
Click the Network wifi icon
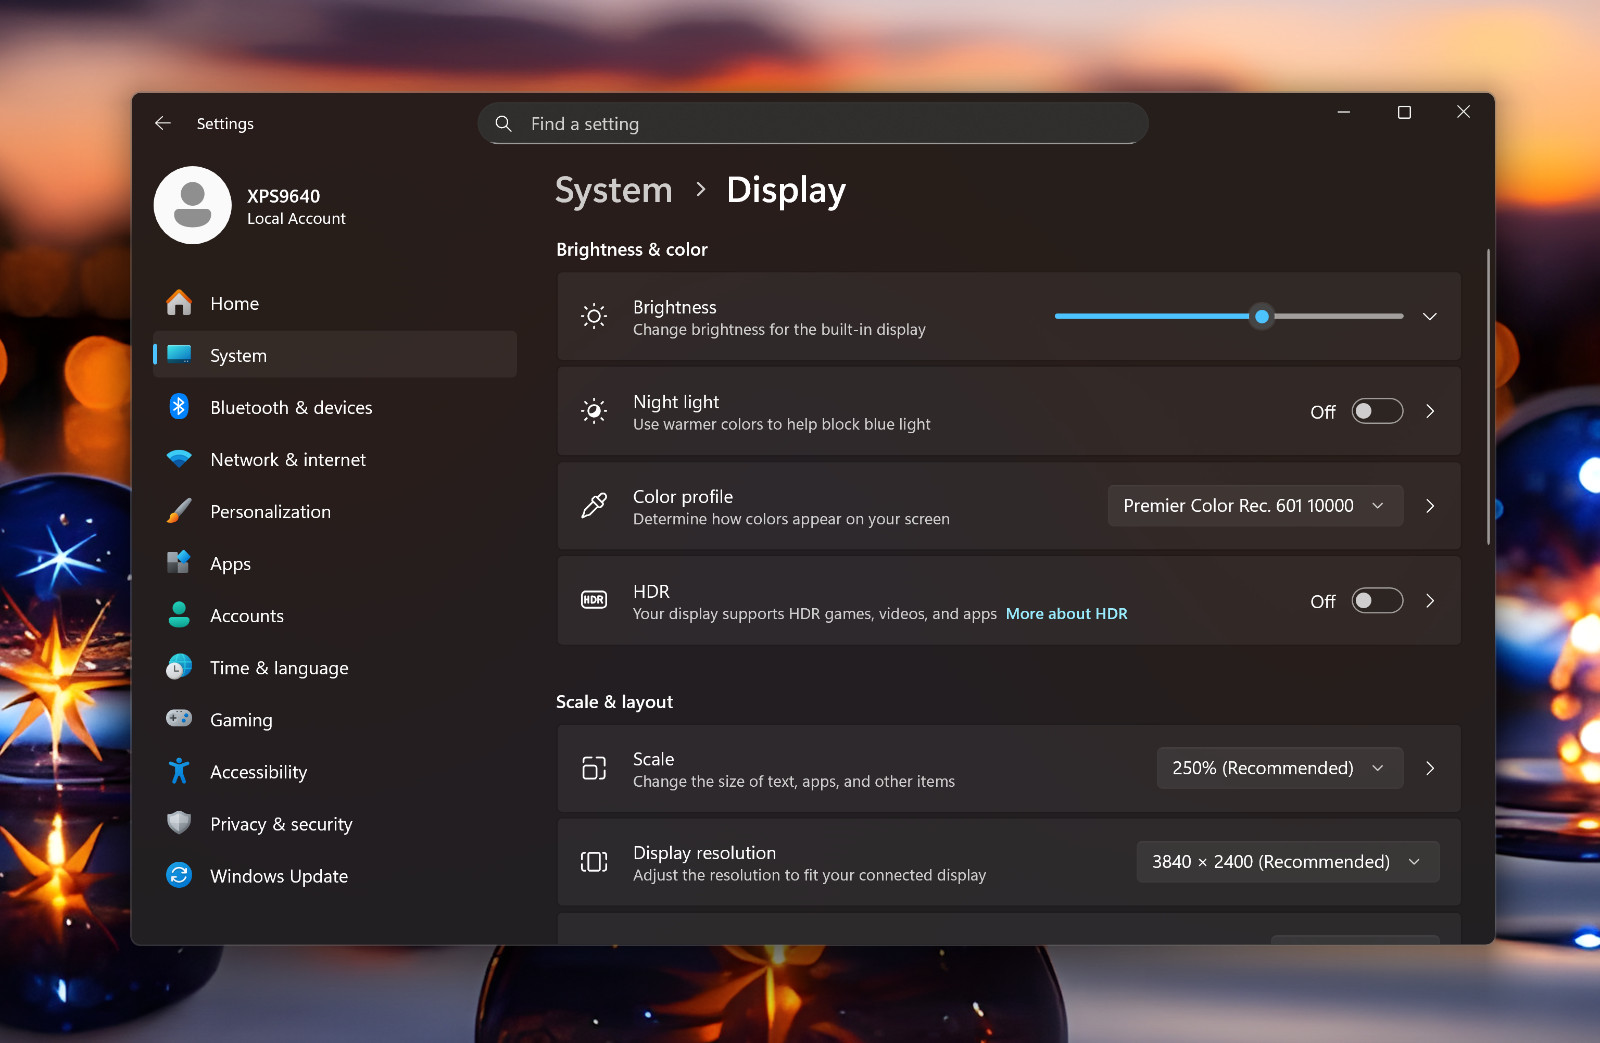click(x=179, y=459)
